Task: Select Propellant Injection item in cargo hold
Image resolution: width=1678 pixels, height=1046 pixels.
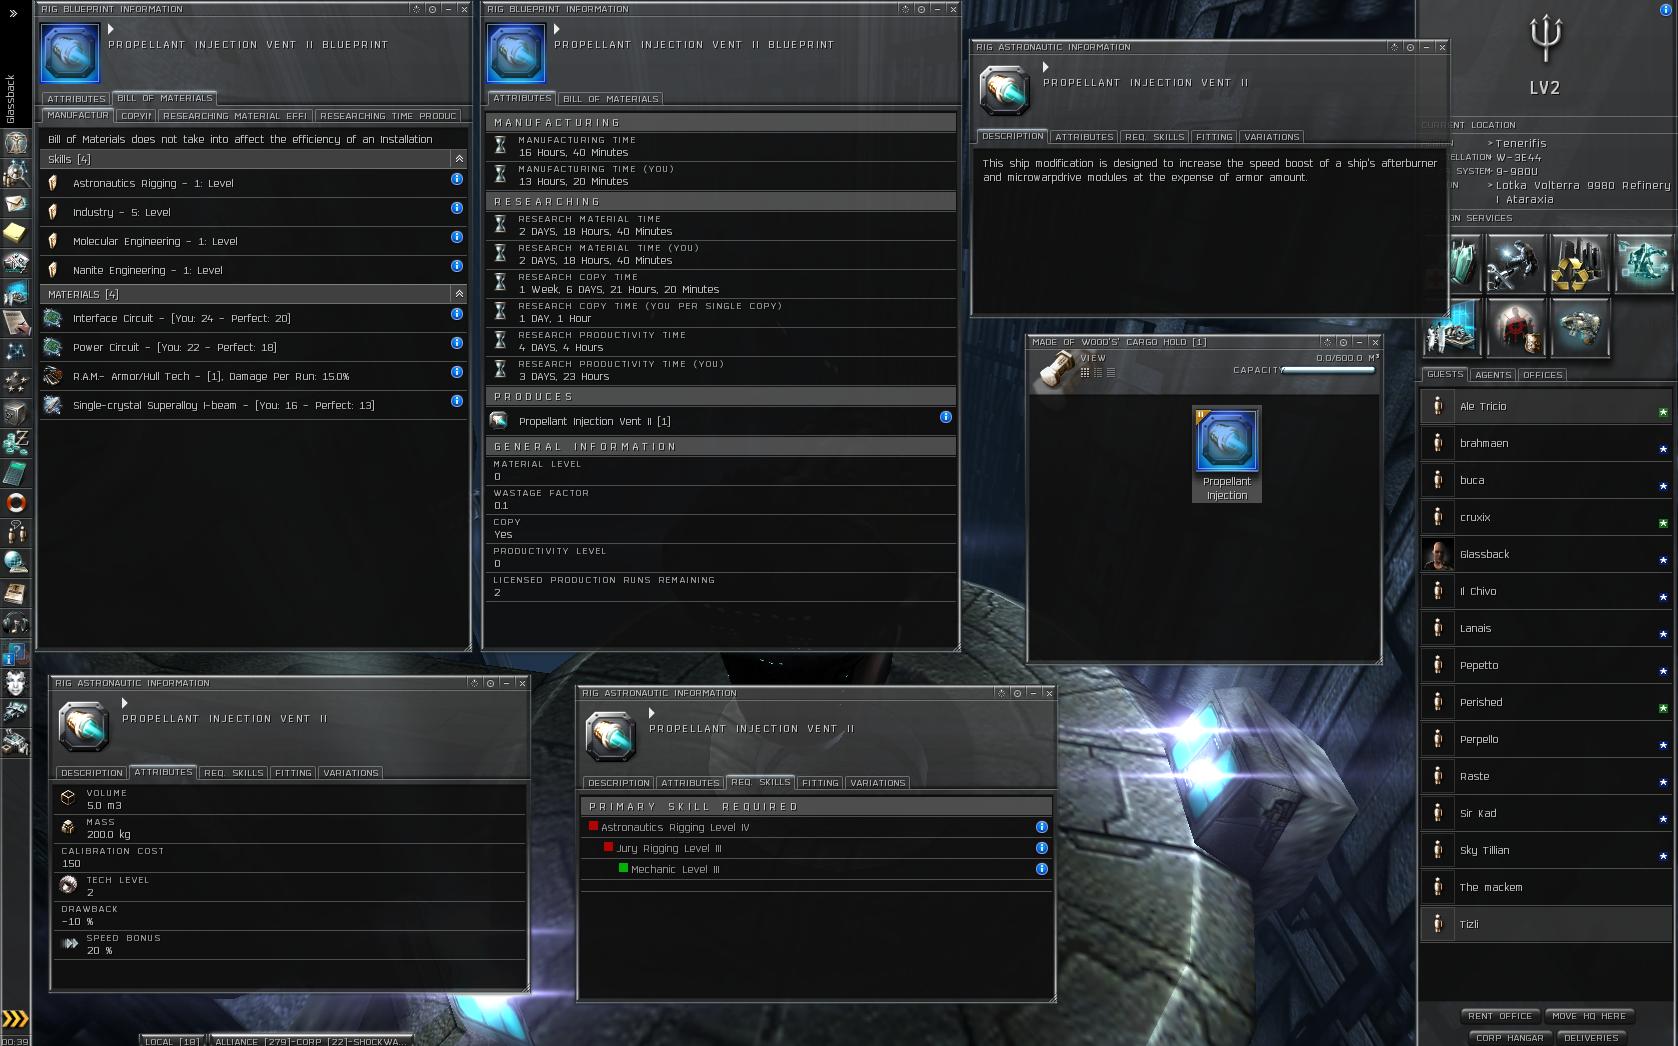Action: 1227,454
